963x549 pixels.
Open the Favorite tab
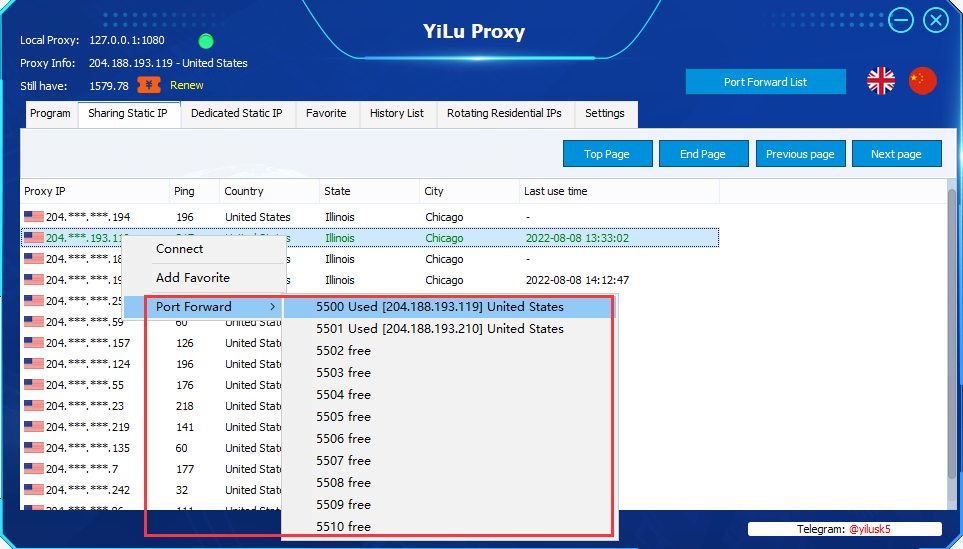326,114
